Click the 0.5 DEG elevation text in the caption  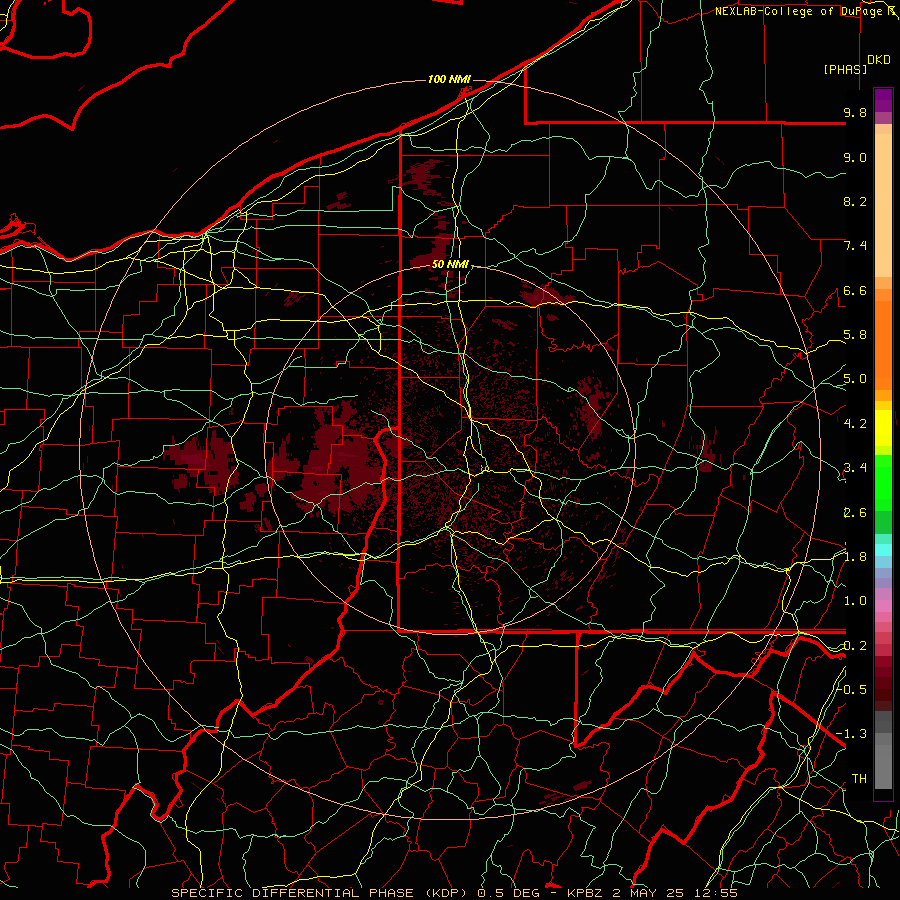click(x=511, y=893)
